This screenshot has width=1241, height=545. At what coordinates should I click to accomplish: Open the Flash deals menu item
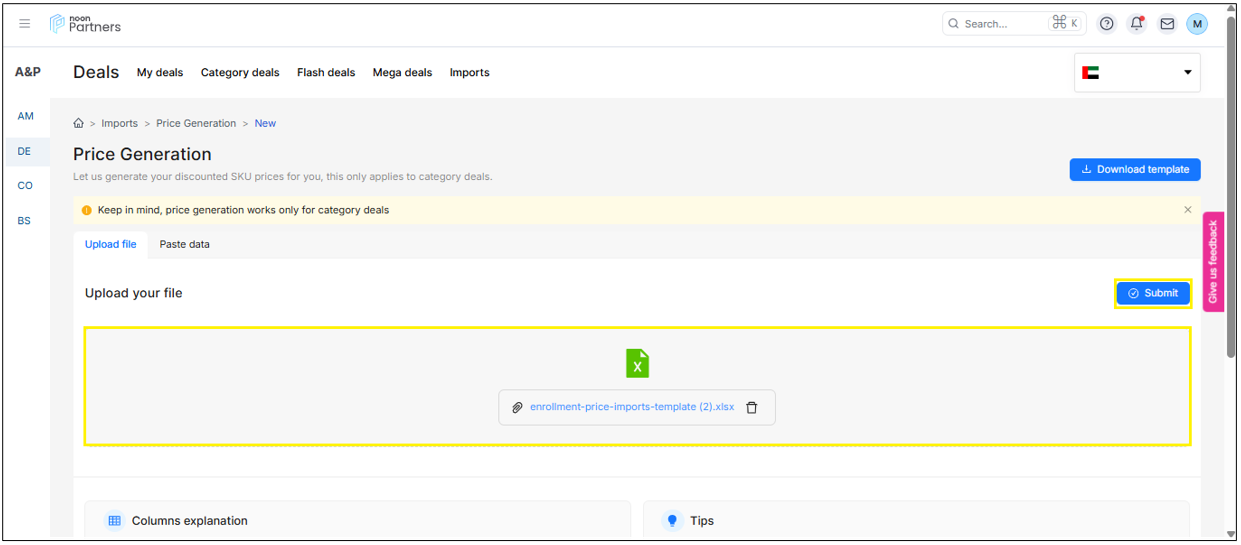[x=326, y=73]
